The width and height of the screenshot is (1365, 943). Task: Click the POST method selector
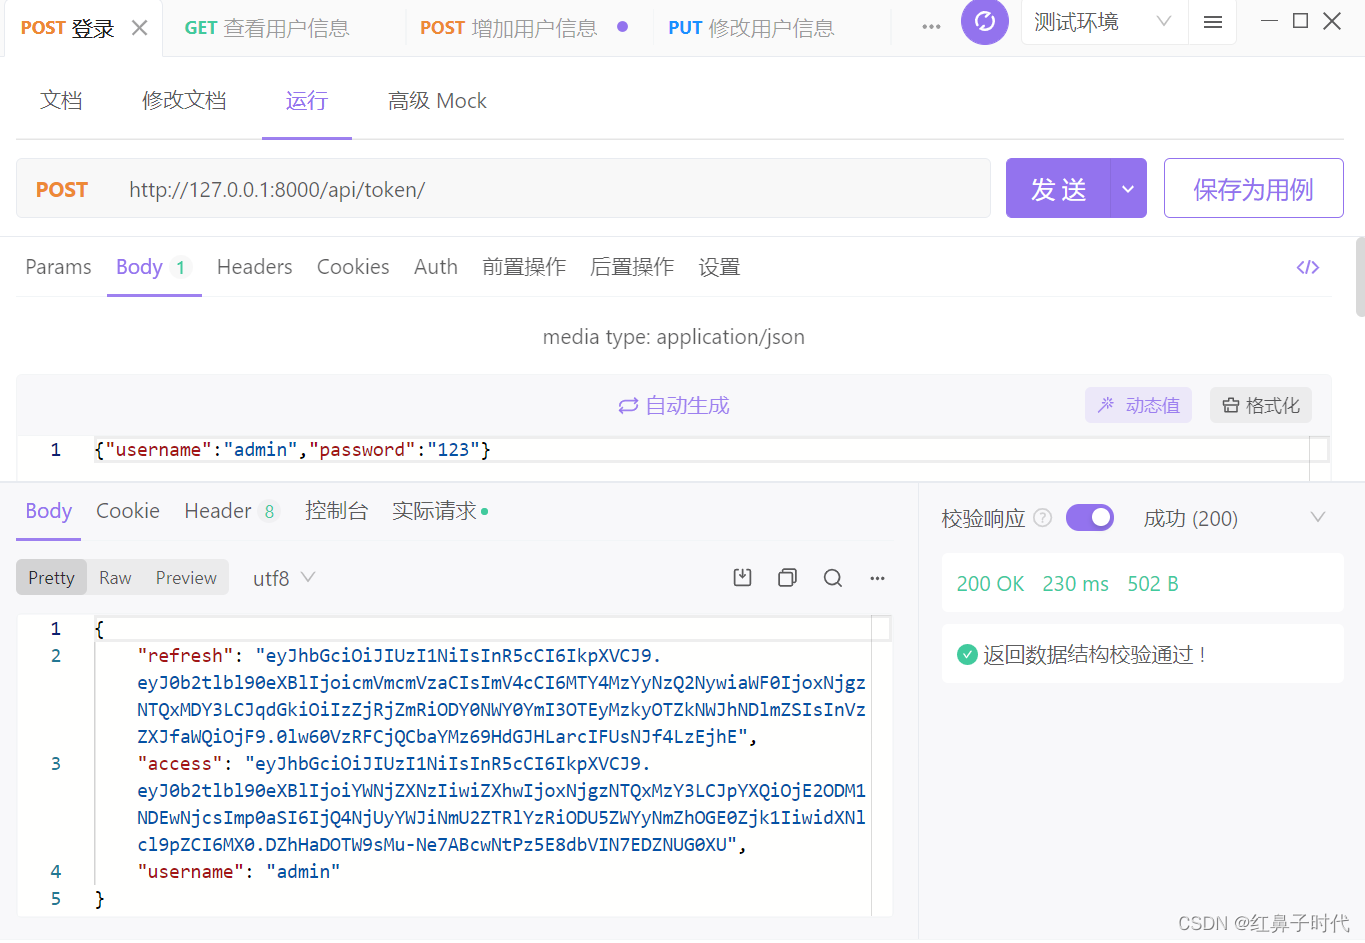[x=62, y=189]
